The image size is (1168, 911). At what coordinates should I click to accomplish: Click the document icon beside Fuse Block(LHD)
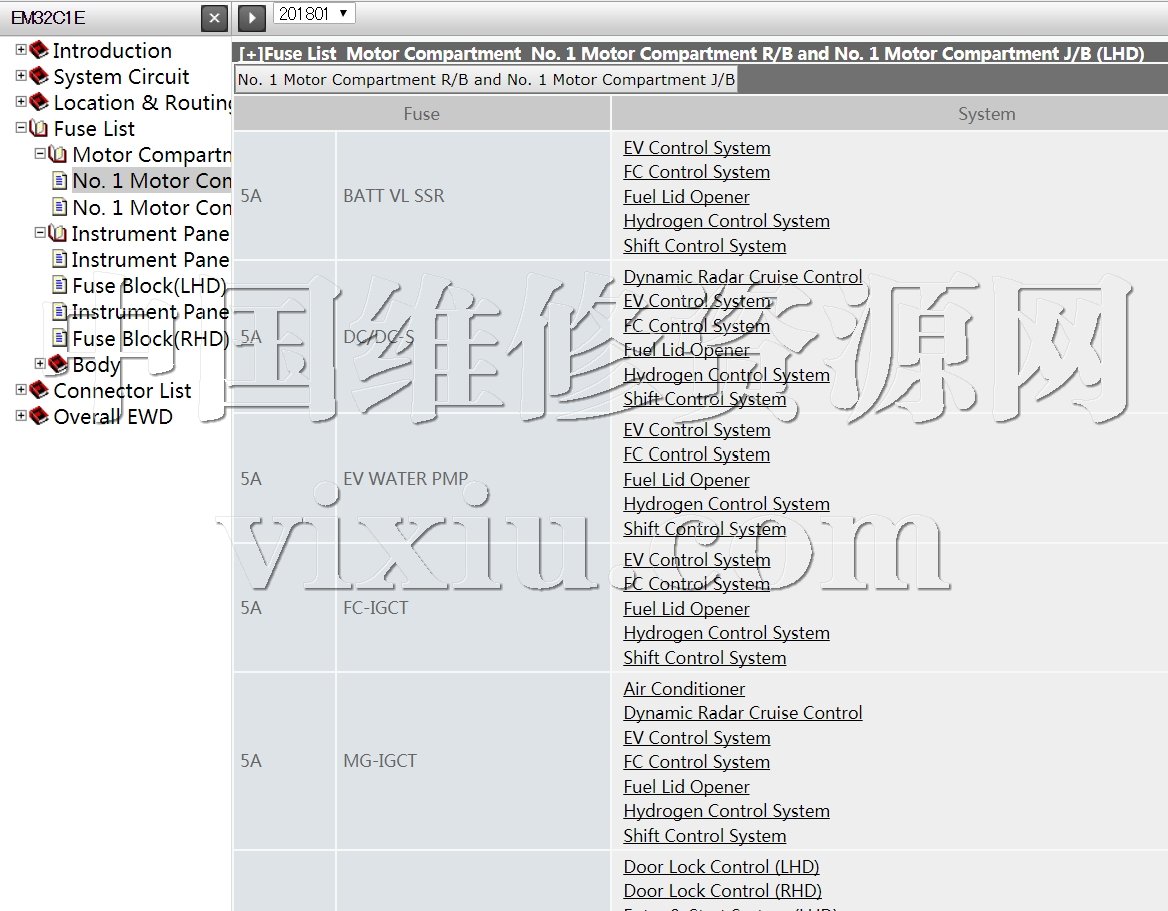click(60, 286)
